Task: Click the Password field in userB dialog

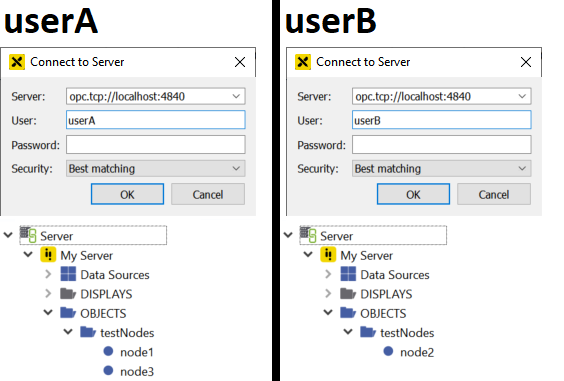Action: (x=442, y=145)
